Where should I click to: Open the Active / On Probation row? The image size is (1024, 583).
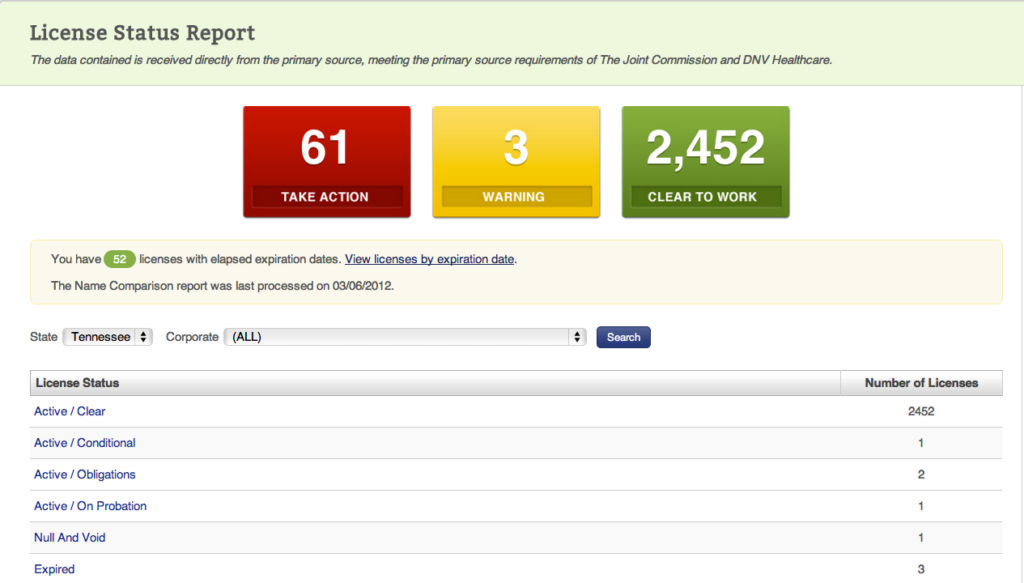point(90,506)
